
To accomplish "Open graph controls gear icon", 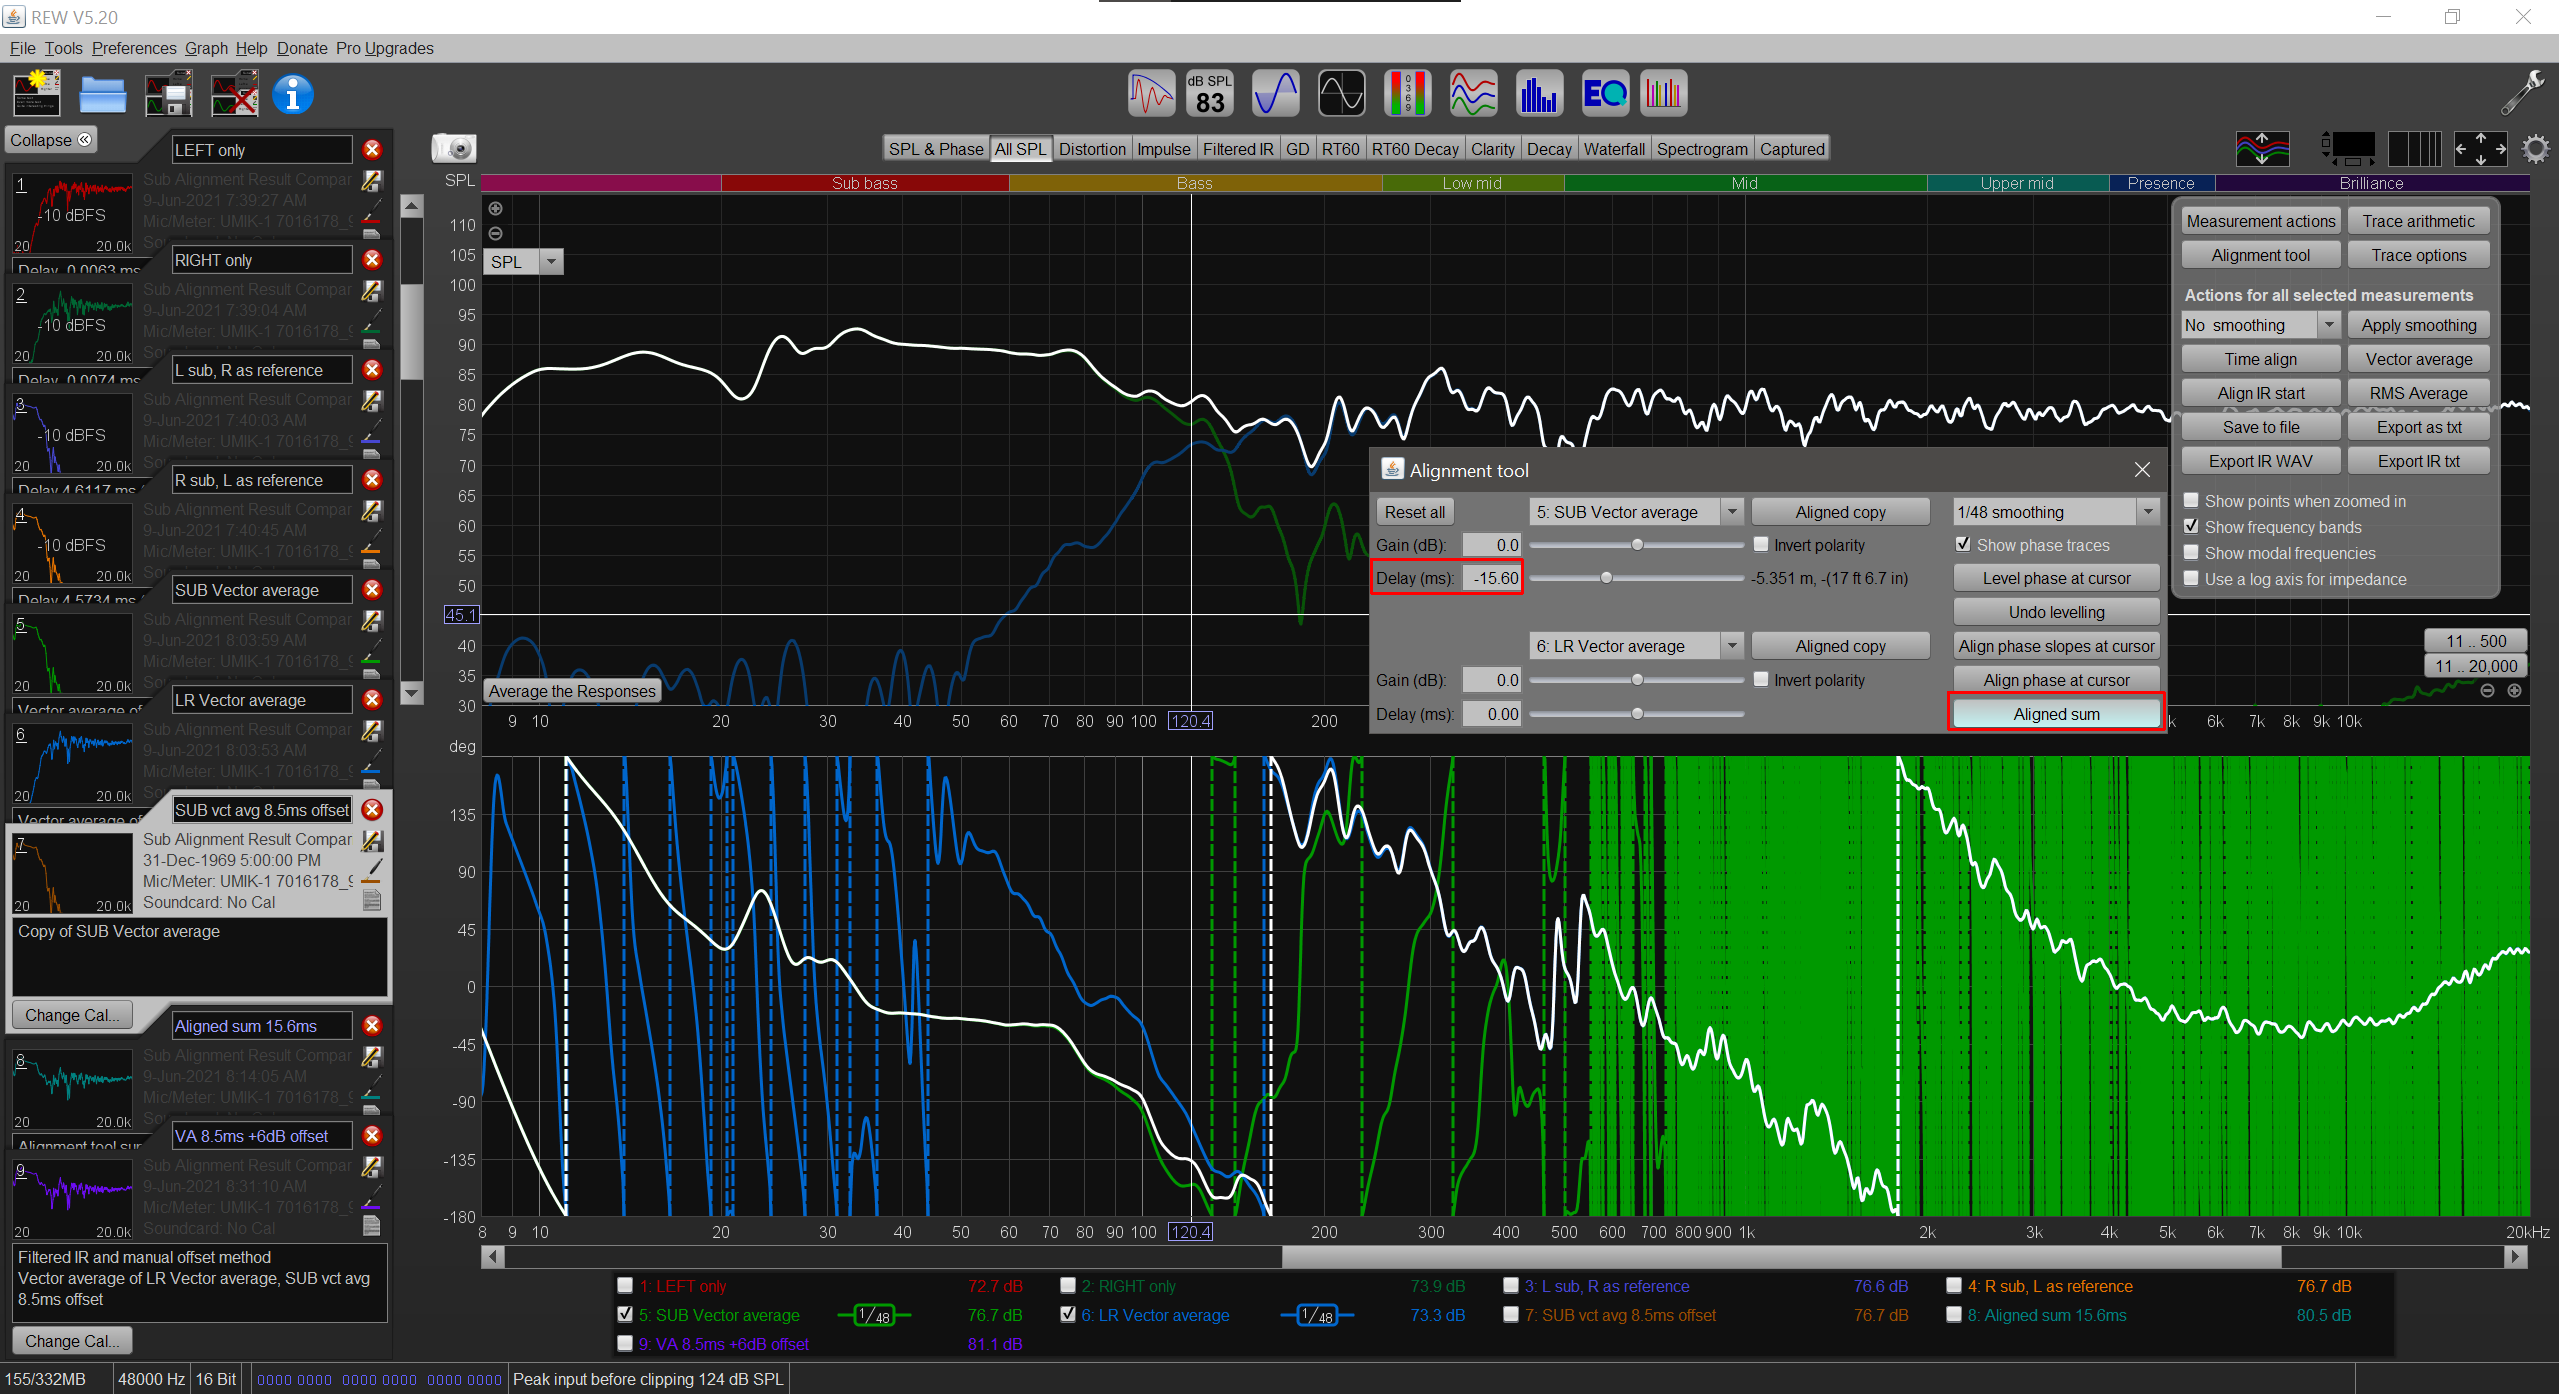I will coord(2535,149).
